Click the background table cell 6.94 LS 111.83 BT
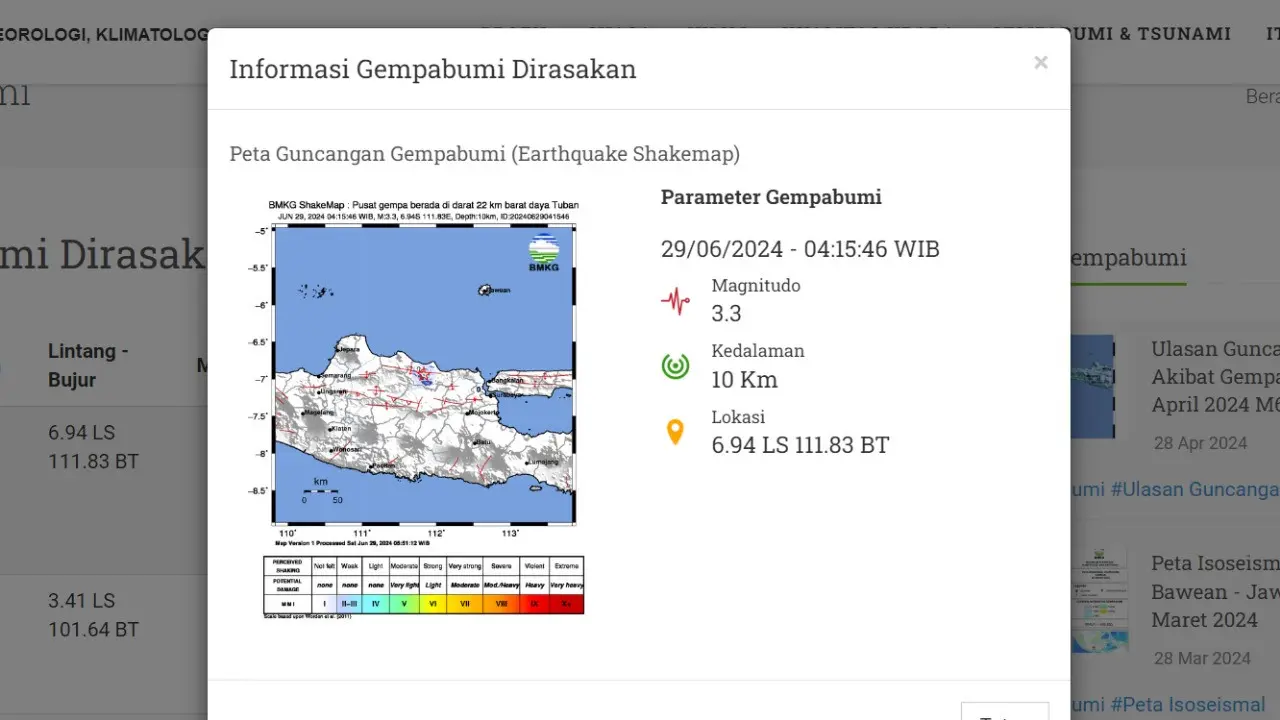 [x=93, y=447]
